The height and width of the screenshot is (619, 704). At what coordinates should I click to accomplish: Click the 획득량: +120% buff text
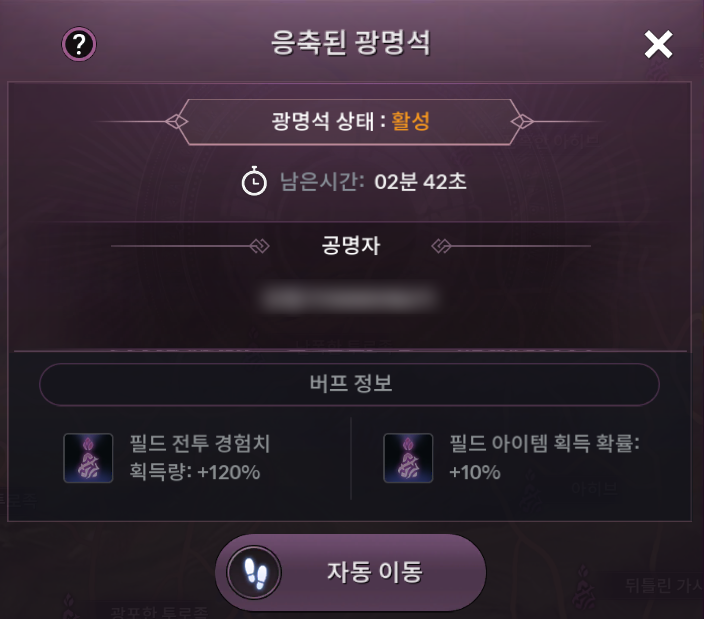point(195,472)
